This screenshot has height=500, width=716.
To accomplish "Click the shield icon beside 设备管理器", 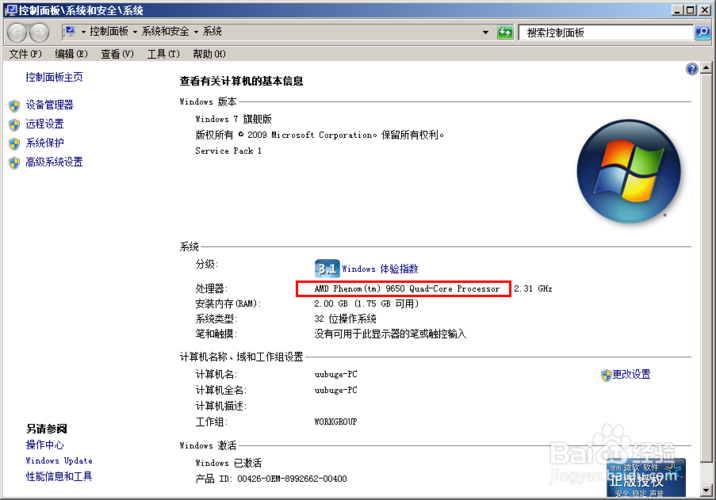I will pyautogui.click(x=15, y=106).
